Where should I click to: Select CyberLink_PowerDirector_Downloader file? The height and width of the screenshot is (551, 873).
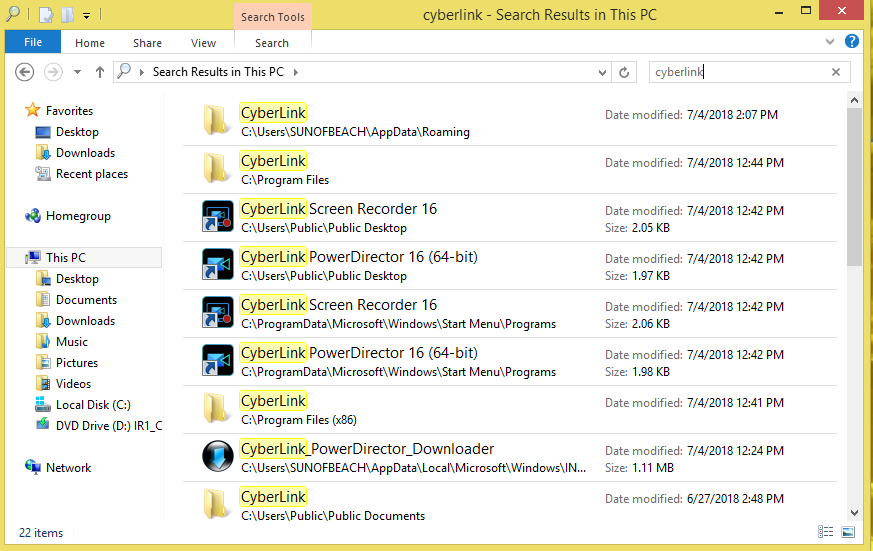coord(509,457)
